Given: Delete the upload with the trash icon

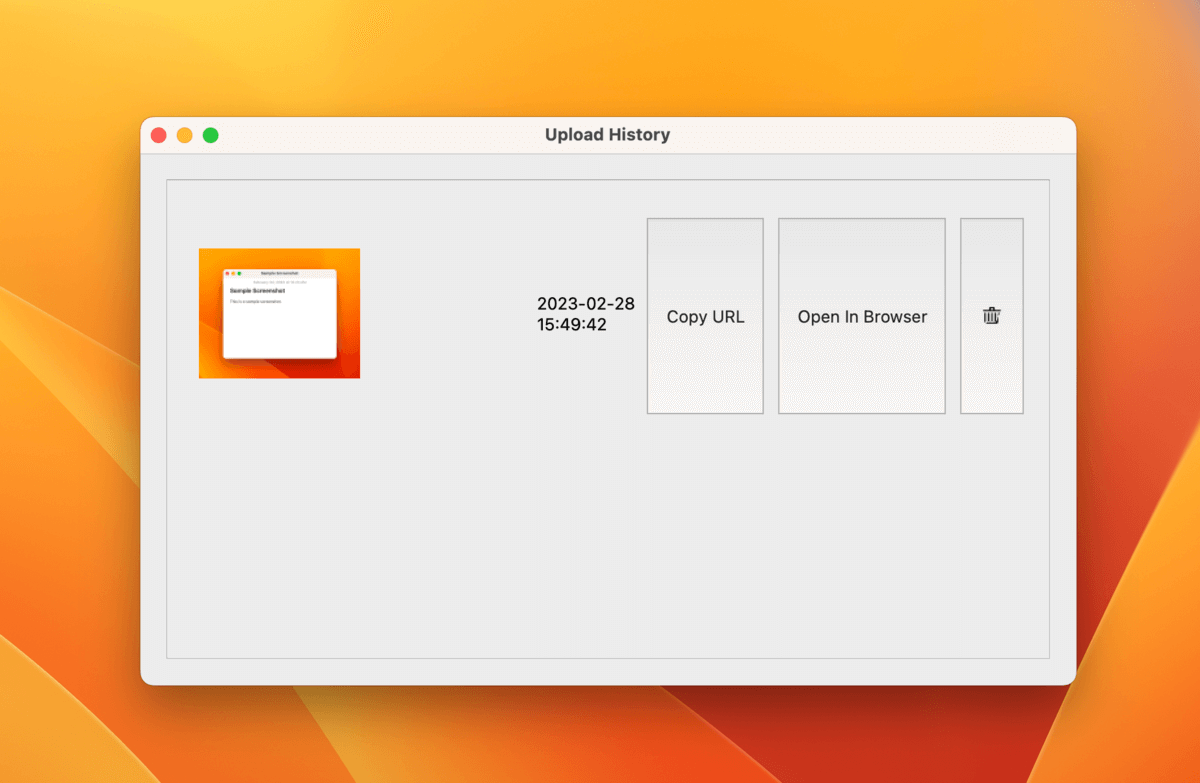Looking at the screenshot, I should pyautogui.click(x=991, y=316).
